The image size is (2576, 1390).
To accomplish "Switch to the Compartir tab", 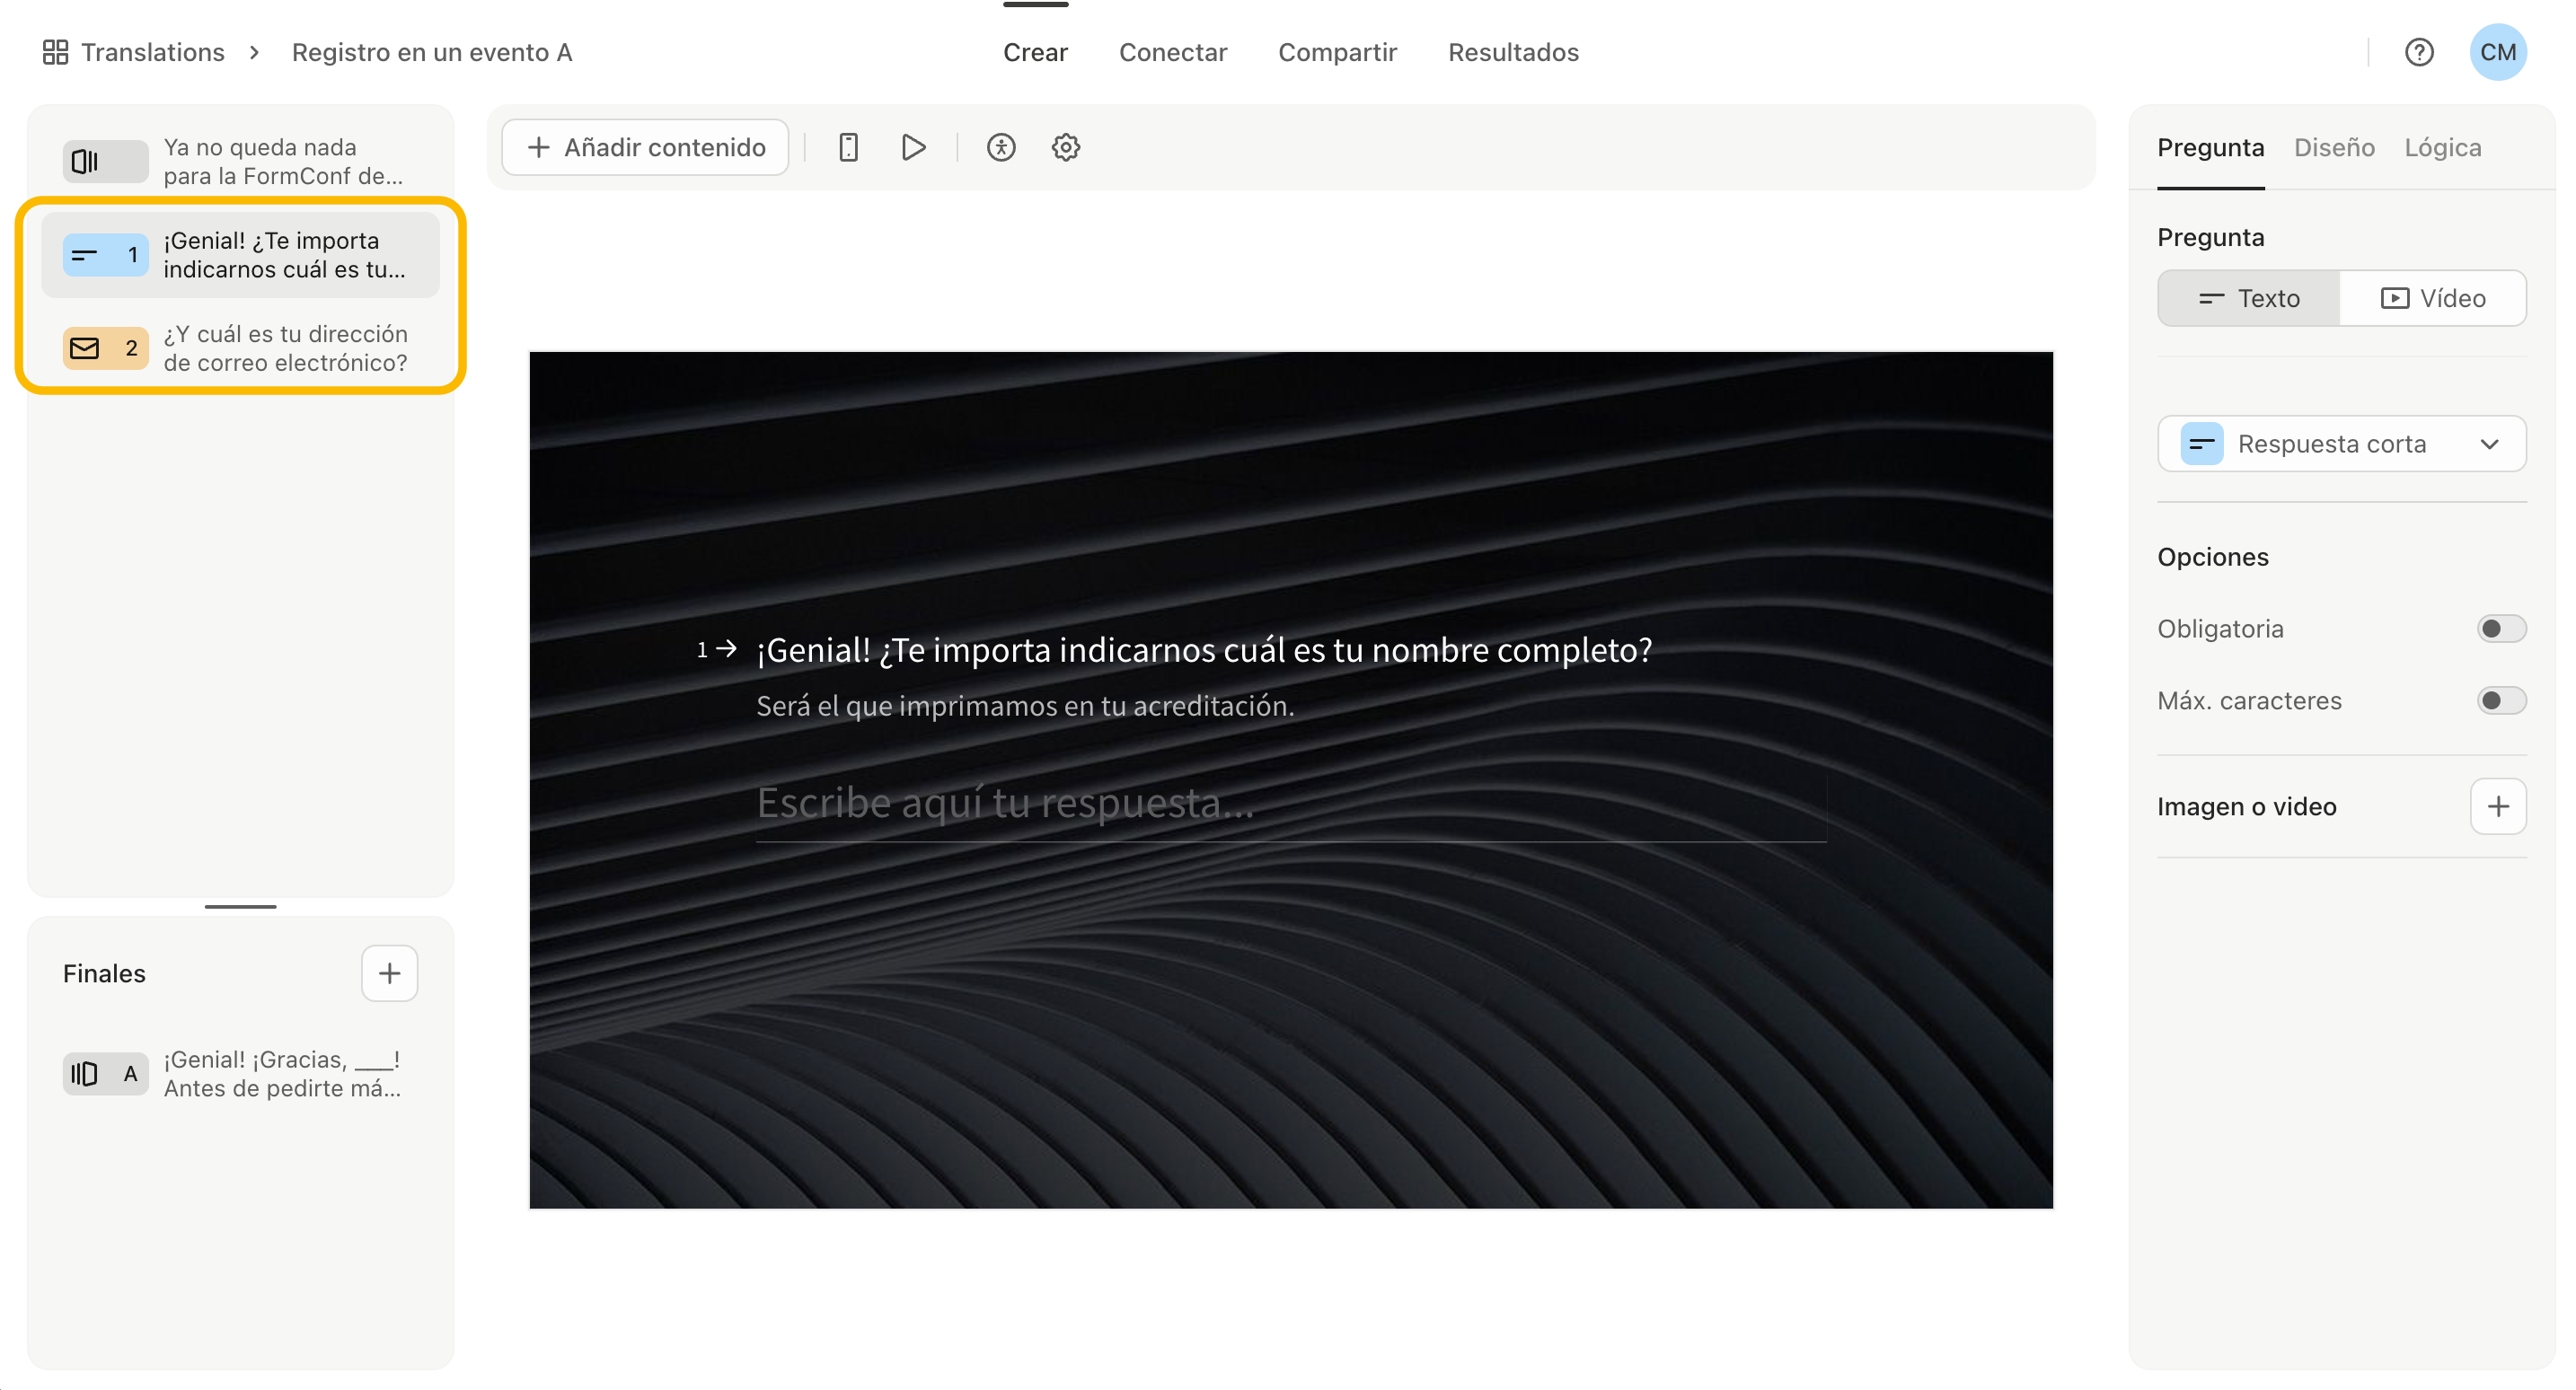I will pyautogui.click(x=1337, y=52).
